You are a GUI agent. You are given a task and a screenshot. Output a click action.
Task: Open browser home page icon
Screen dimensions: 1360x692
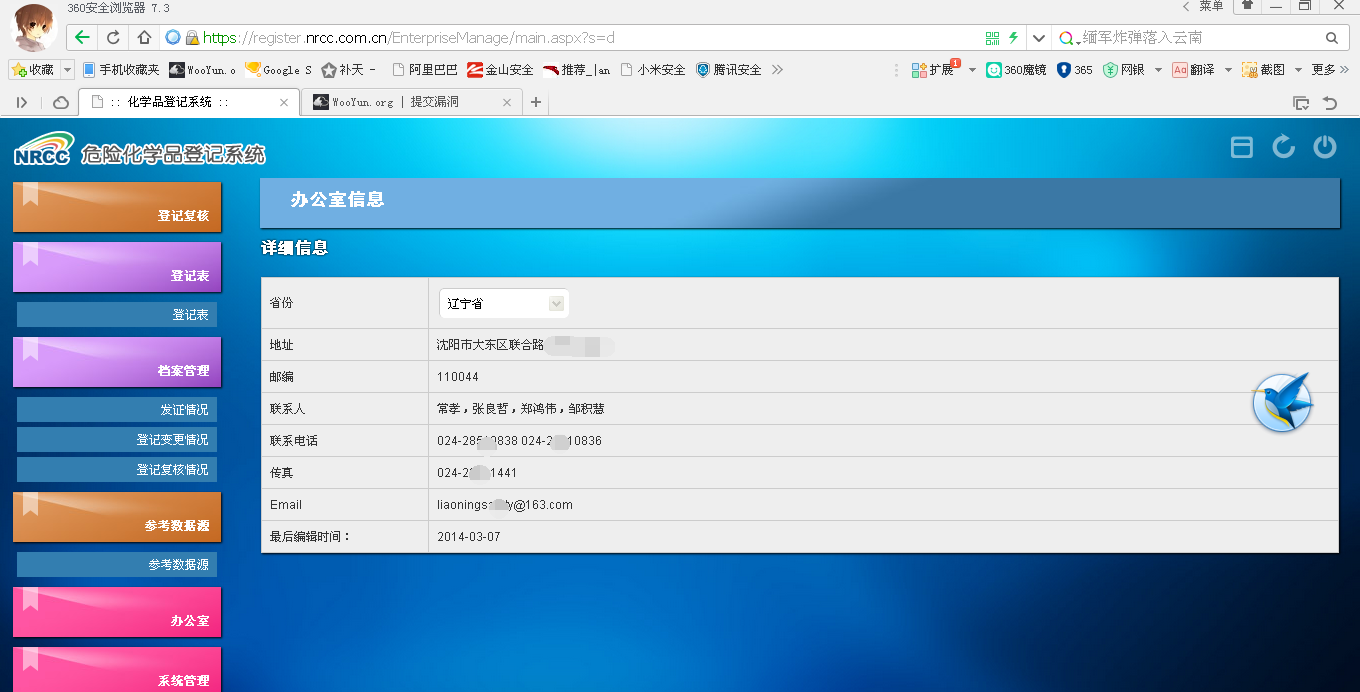pos(144,38)
